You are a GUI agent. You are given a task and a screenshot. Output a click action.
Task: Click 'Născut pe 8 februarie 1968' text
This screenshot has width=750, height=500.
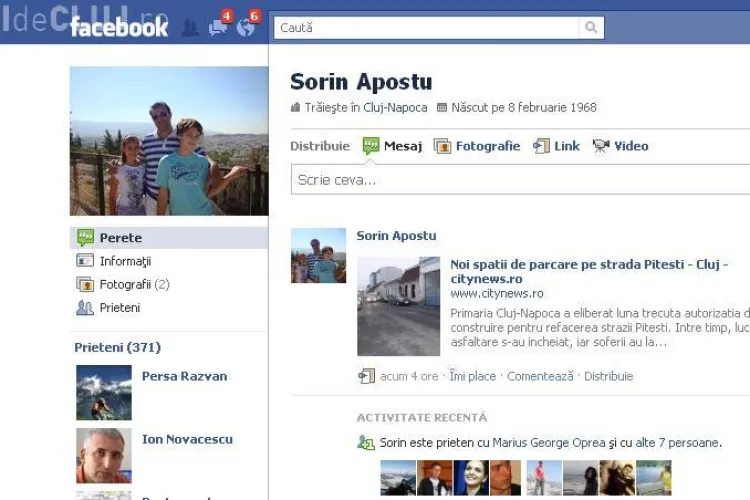click(524, 108)
